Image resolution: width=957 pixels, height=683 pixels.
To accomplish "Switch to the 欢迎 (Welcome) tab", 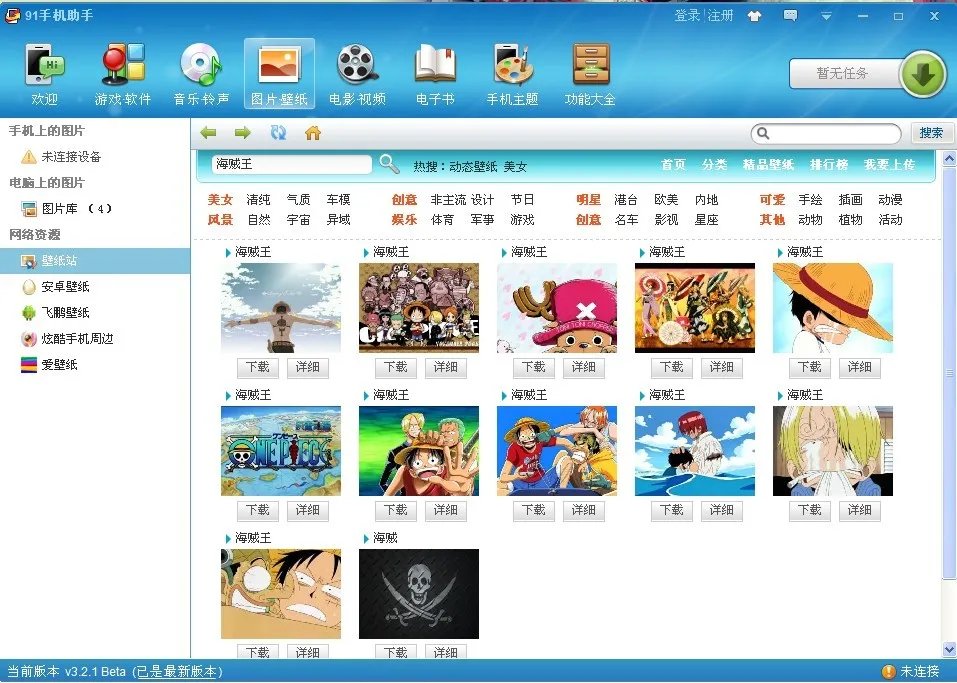I will coord(44,72).
